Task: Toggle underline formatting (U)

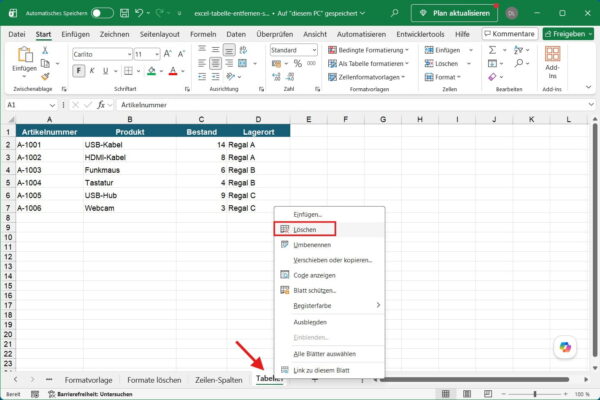Action: (106, 71)
